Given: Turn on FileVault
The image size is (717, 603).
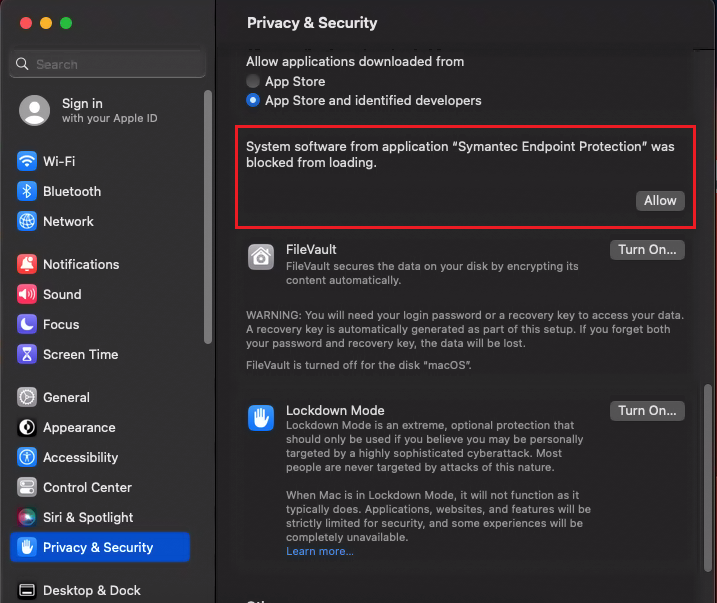Looking at the screenshot, I should (x=647, y=250).
